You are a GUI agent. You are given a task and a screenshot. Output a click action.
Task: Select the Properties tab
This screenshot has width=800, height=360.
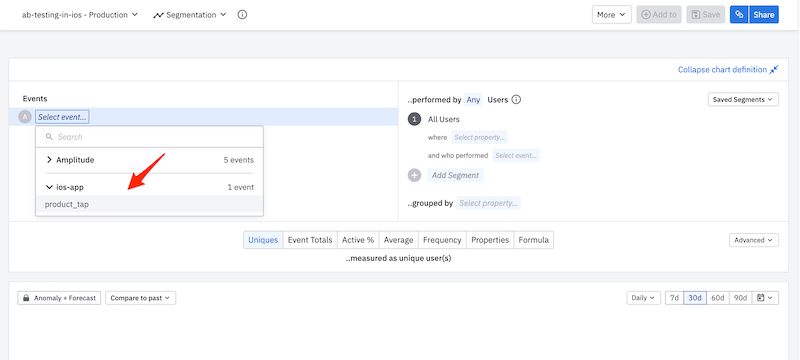coord(490,240)
